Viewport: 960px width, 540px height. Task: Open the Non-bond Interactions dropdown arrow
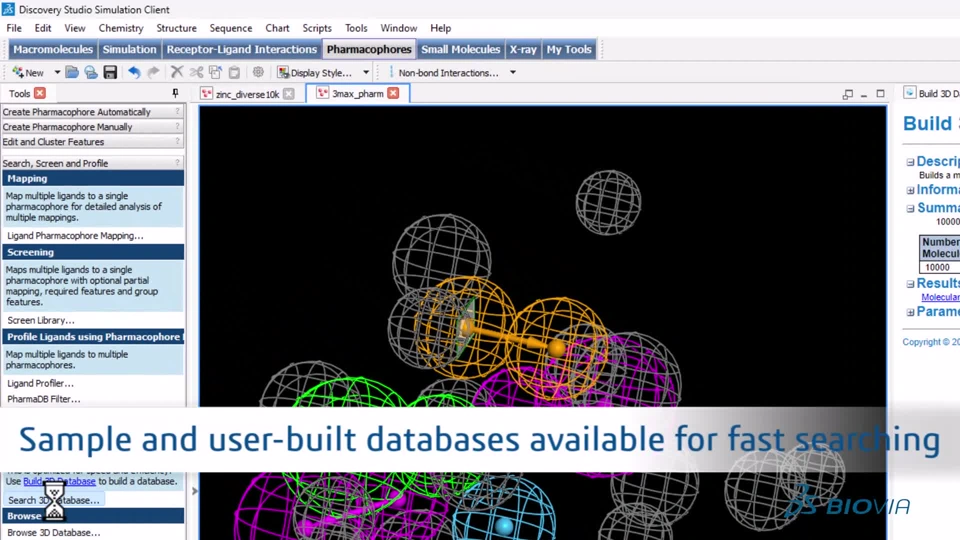pos(512,72)
